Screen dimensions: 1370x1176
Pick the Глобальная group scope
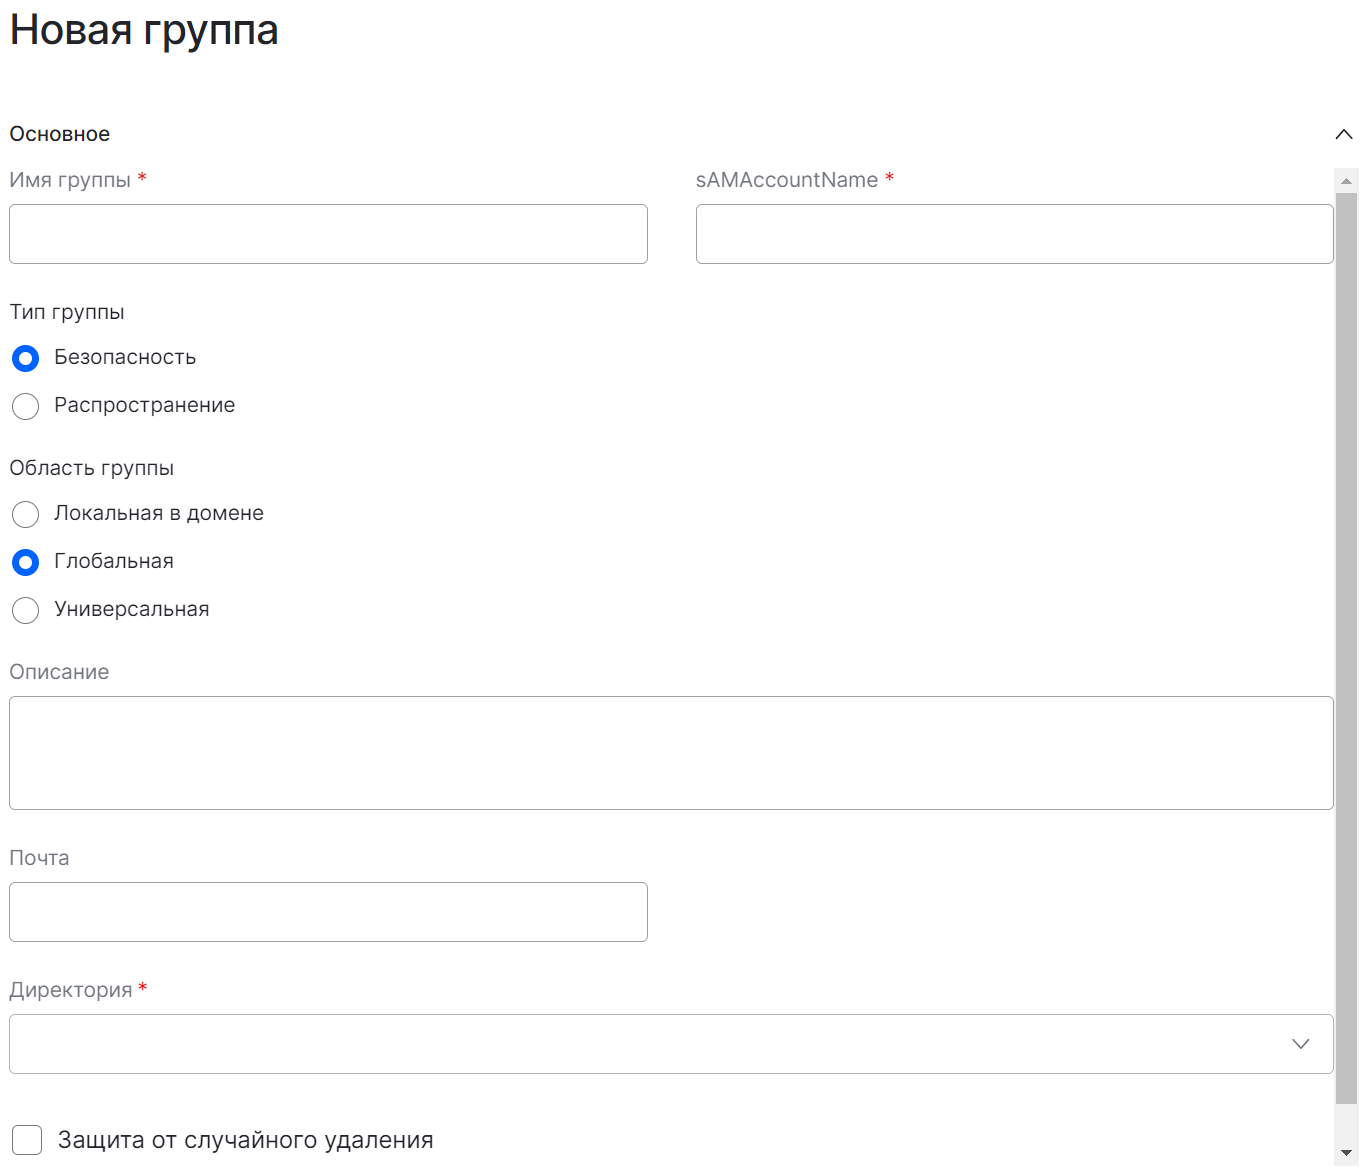coord(26,562)
